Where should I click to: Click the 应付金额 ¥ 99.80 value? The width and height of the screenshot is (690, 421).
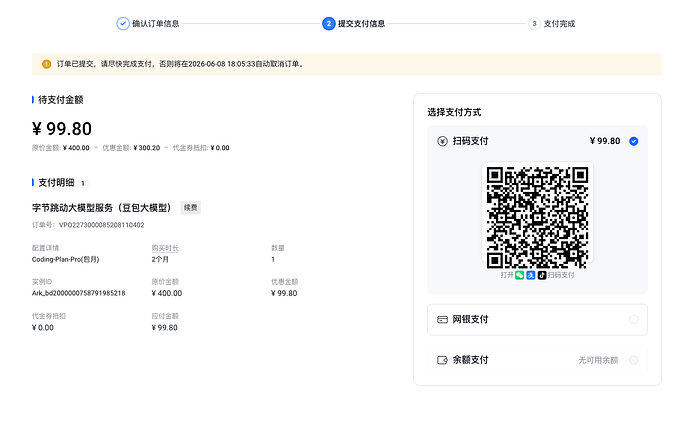[x=165, y=328]
